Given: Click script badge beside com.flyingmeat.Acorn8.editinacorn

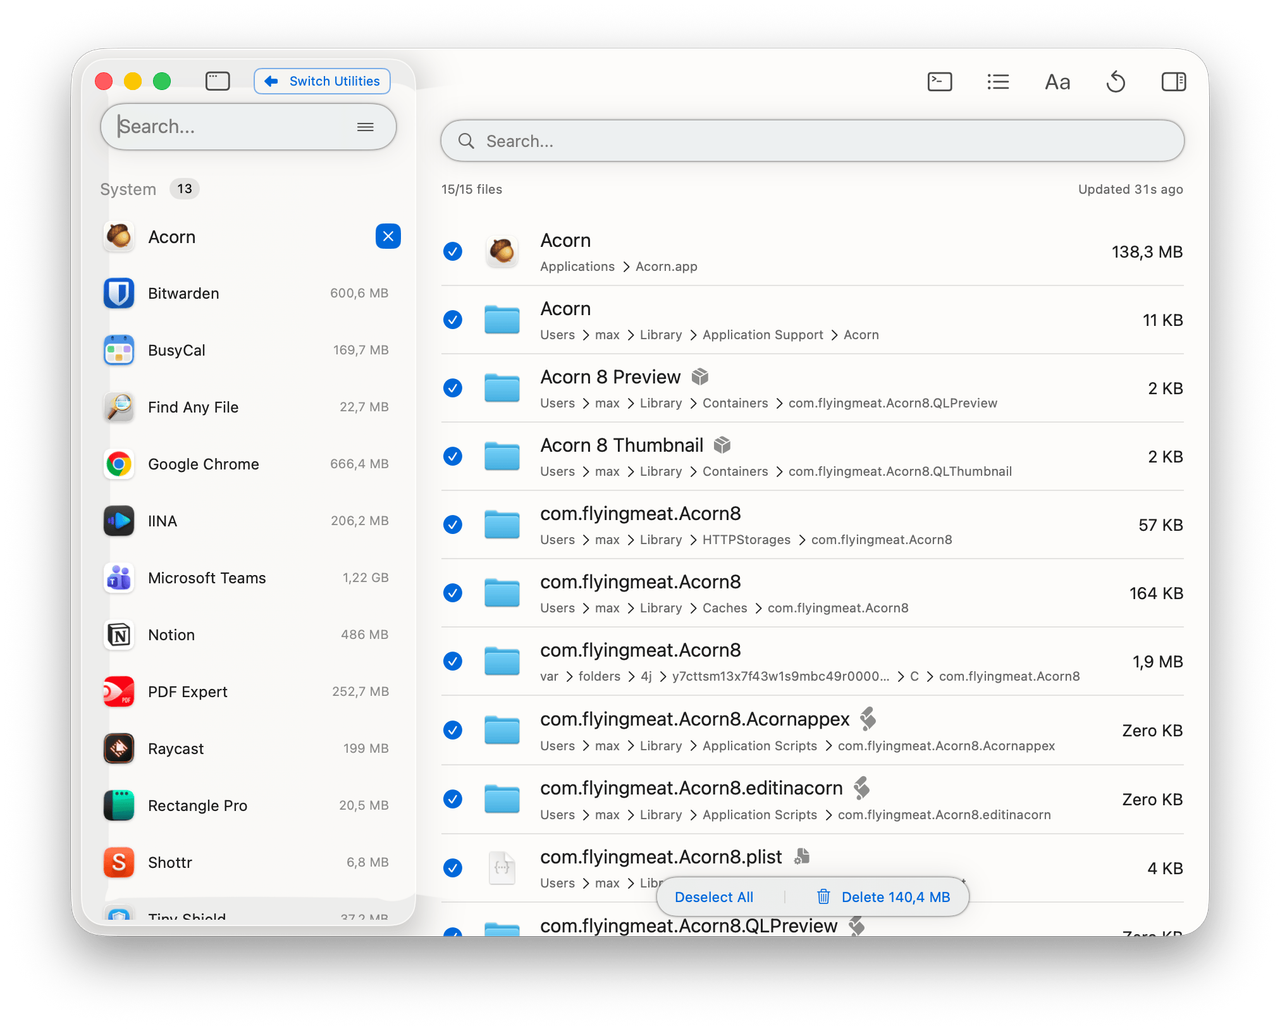Looking at the screenshot, I should 861,788.
